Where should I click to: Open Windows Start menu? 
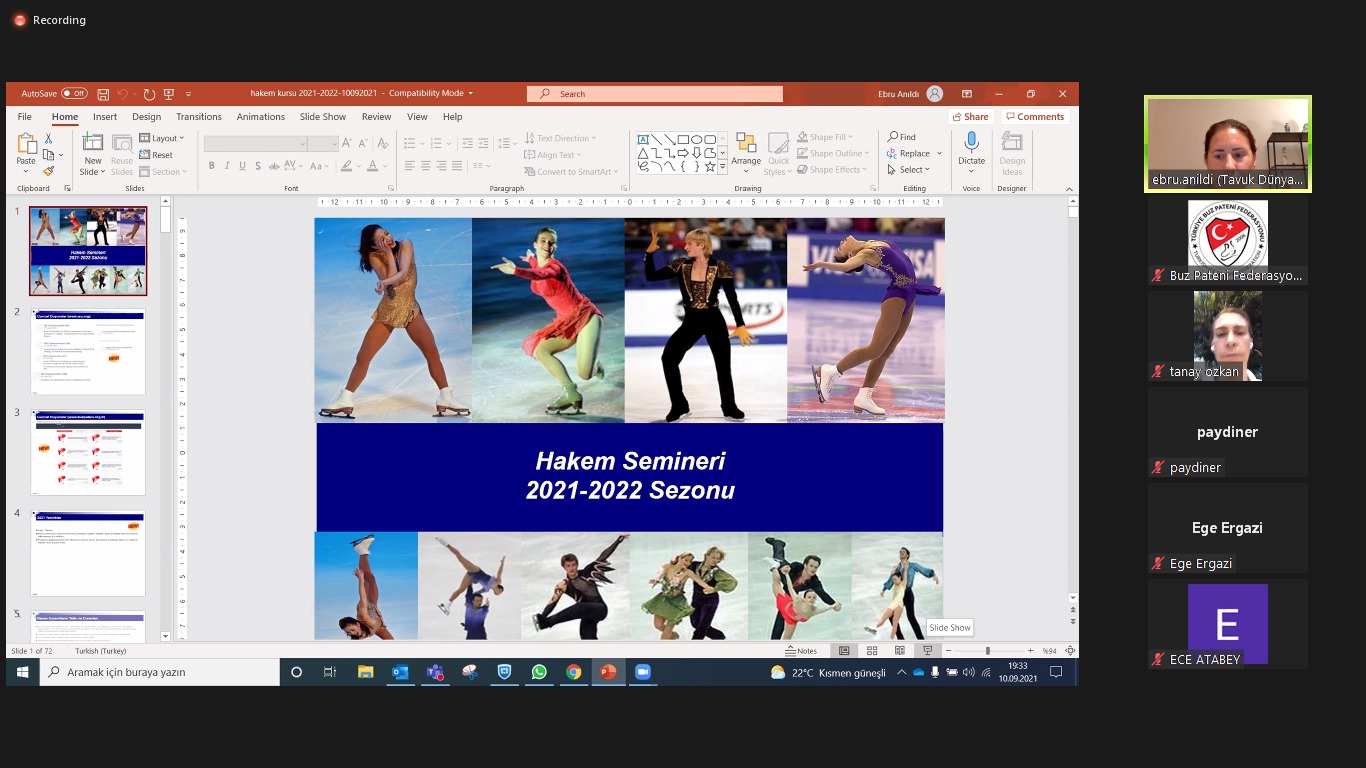click(22, 672)
